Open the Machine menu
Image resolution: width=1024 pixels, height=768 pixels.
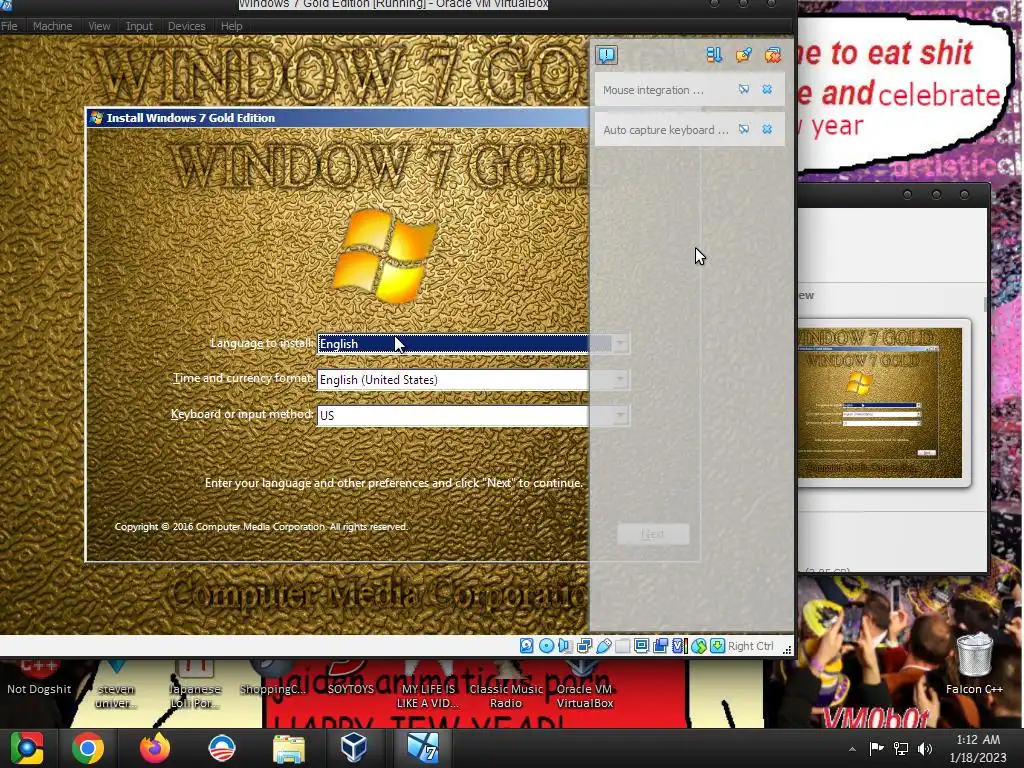coord(52,26)
